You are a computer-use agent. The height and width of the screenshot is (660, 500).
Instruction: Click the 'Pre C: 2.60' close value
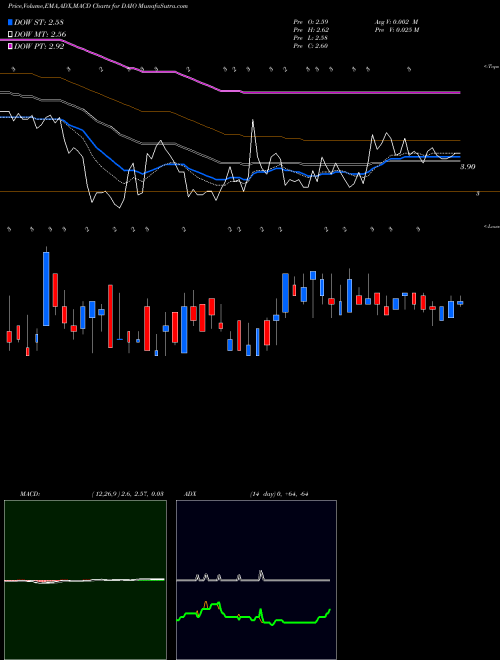[x=311, y=46]
